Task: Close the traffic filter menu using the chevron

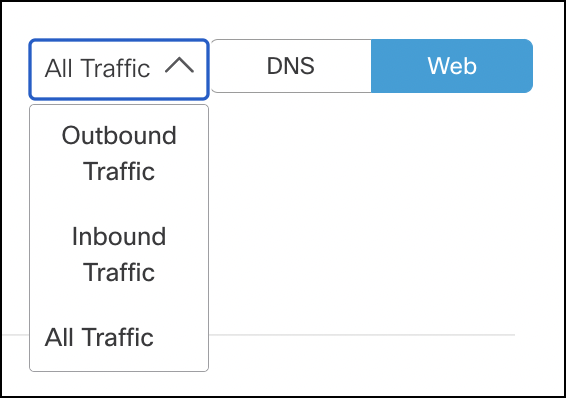Action: pos(179,66)
